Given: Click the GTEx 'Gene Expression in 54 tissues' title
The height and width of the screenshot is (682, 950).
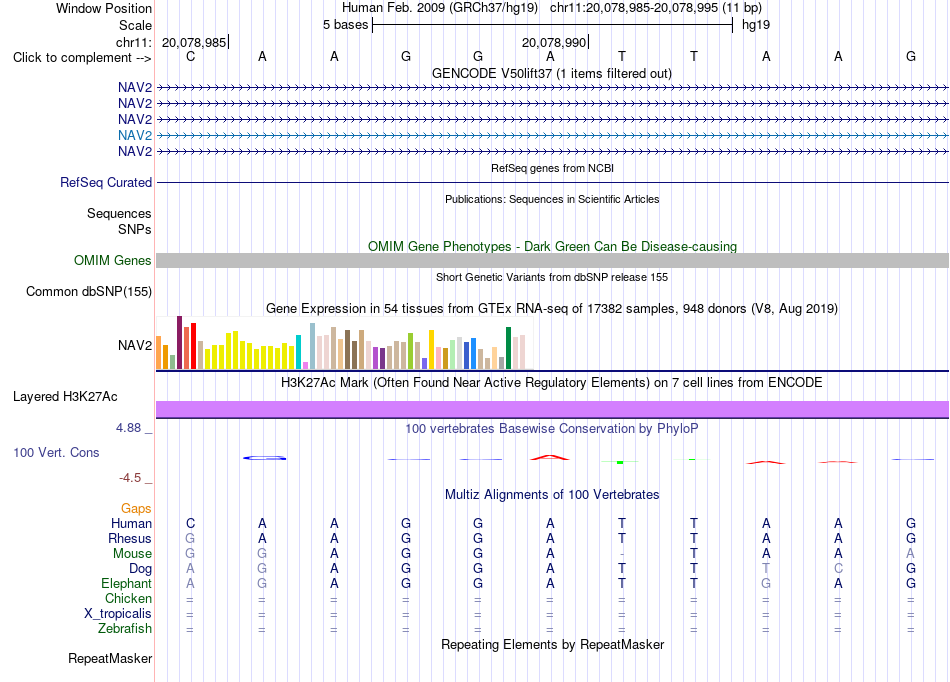Looking at the screenshot, I should point(552,309).
